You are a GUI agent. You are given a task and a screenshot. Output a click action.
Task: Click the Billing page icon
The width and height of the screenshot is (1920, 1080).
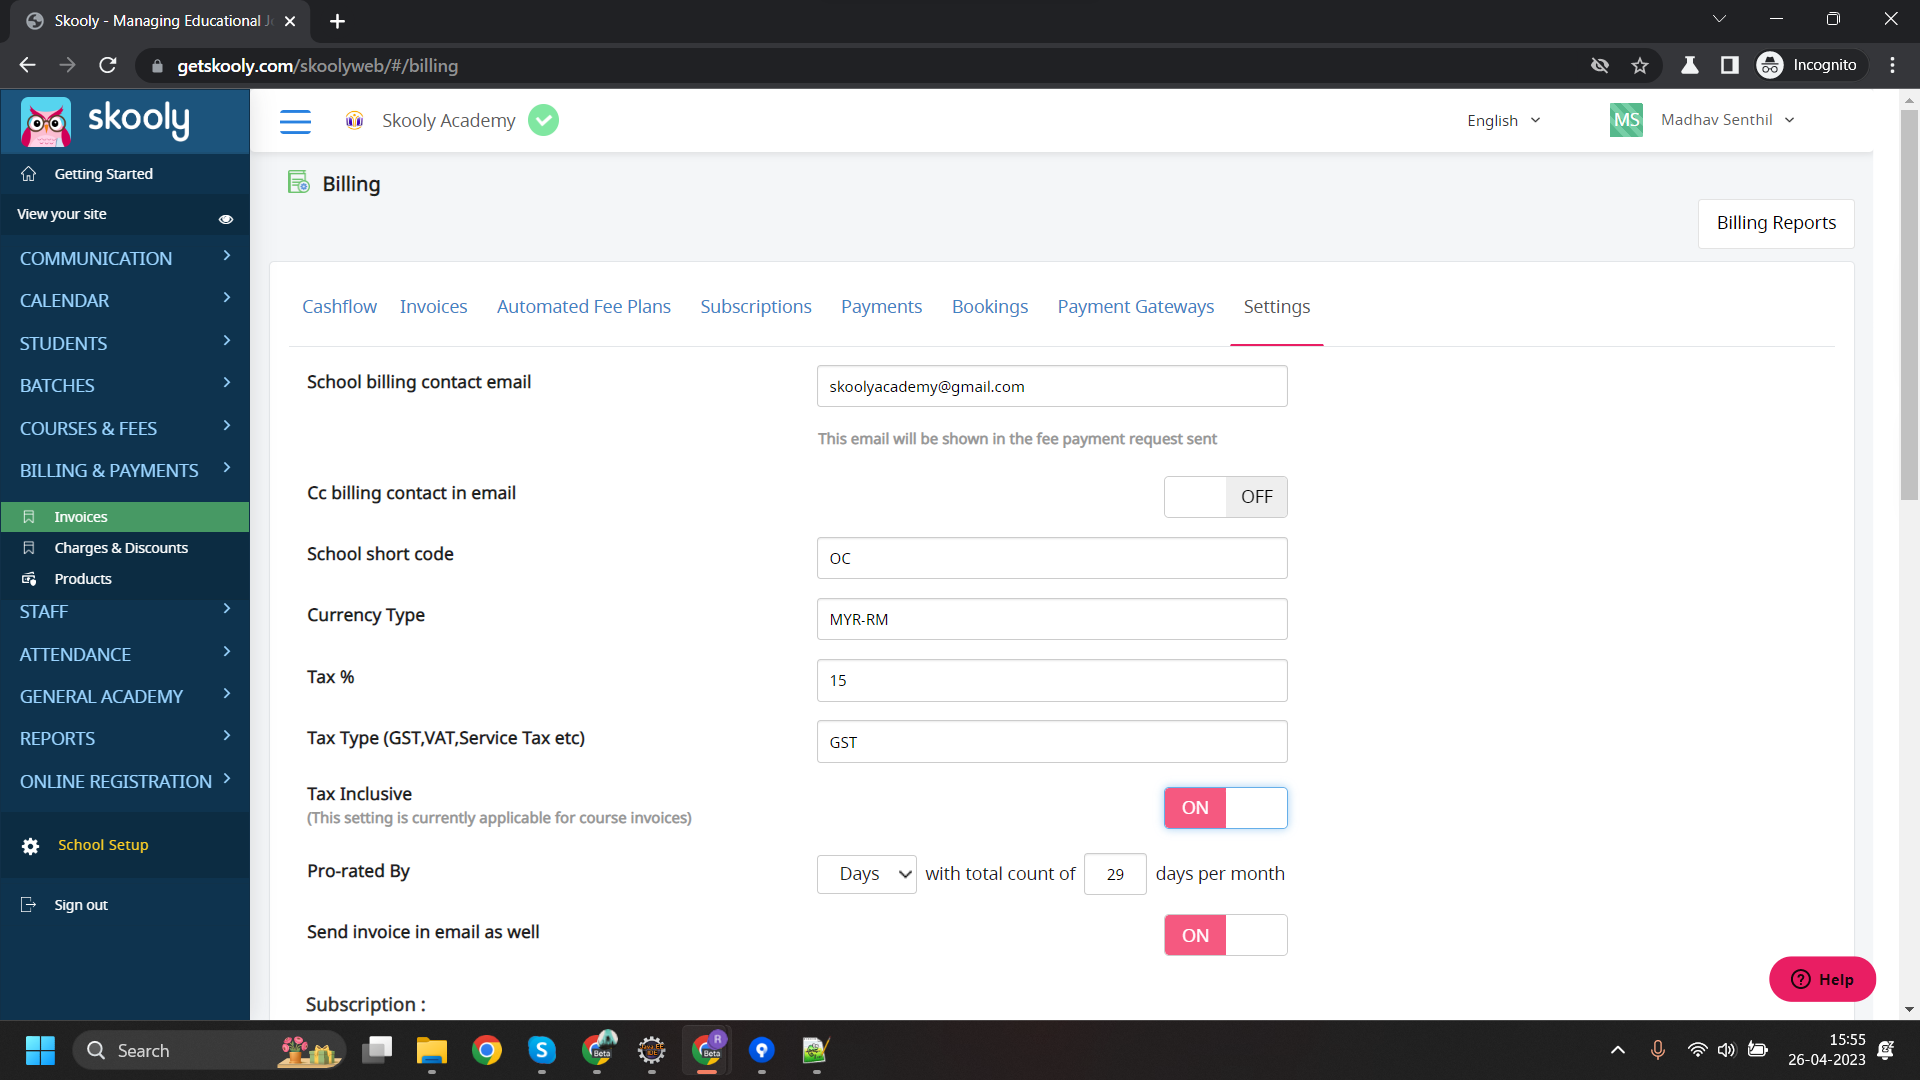[298, 182]
